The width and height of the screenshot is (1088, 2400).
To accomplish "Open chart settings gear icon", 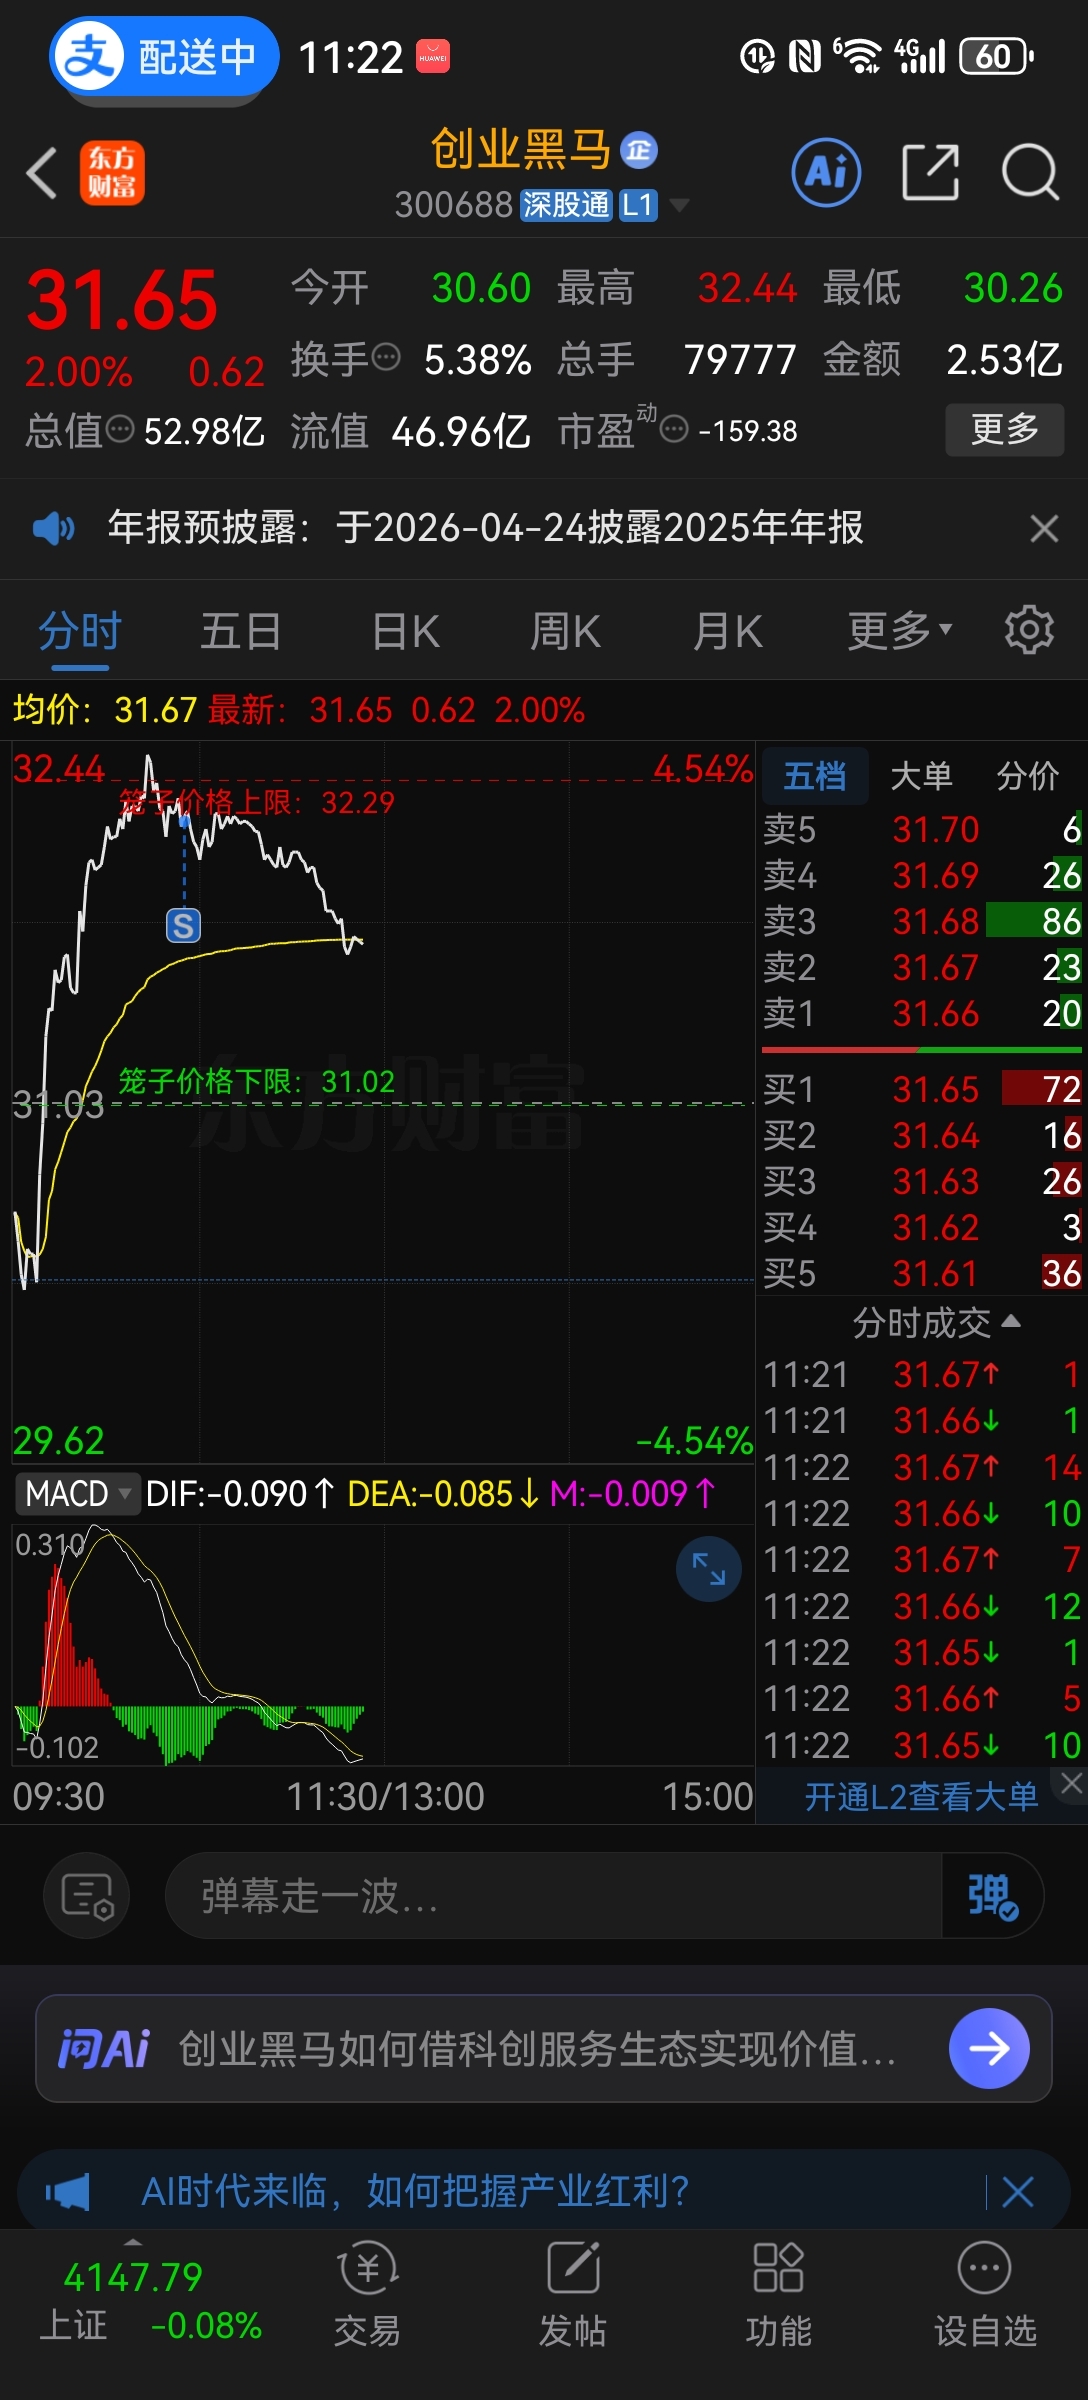I will pos(1029,630).
